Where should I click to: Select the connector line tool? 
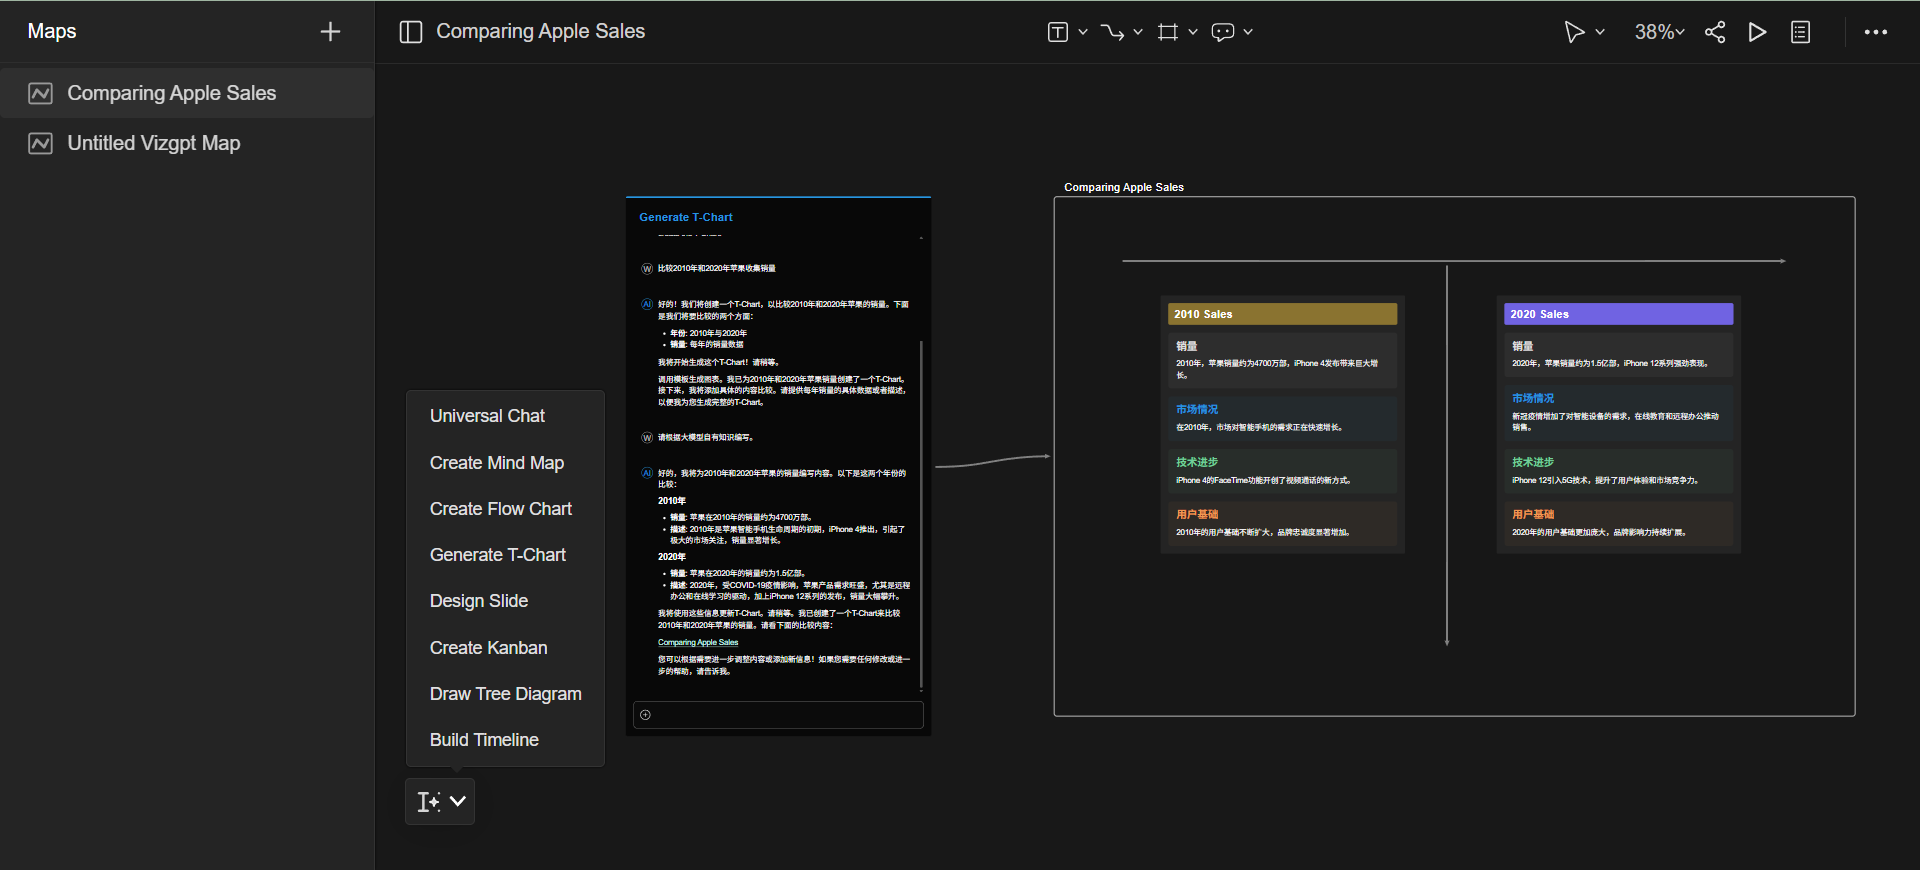point(1112,32)
